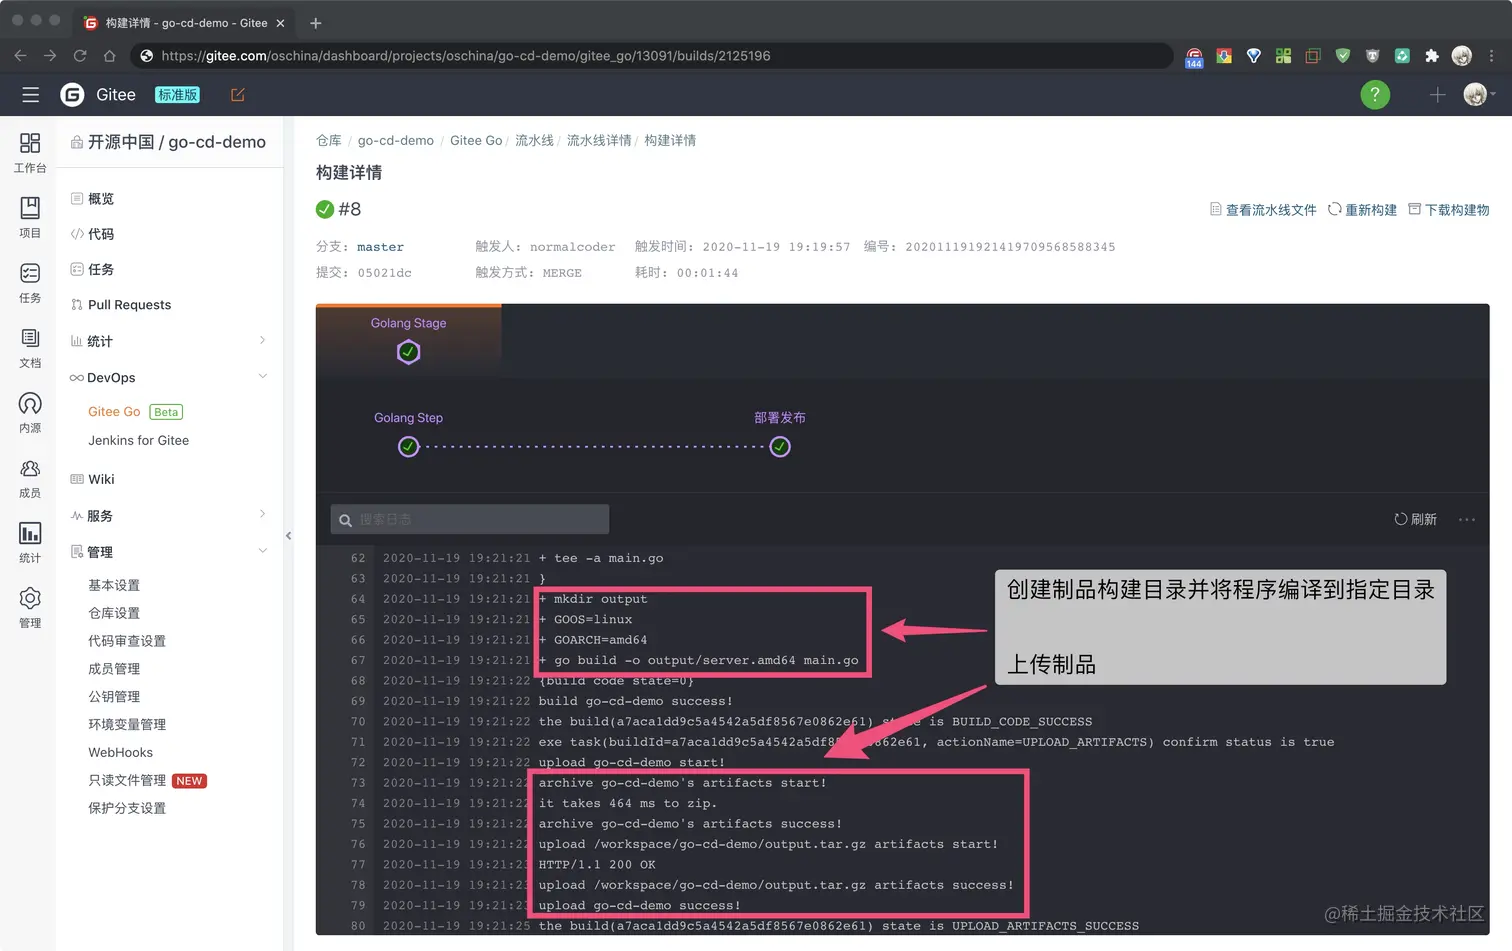
Task: Collapse the sidebar with the handle arrow
Action: pos(288,536)
